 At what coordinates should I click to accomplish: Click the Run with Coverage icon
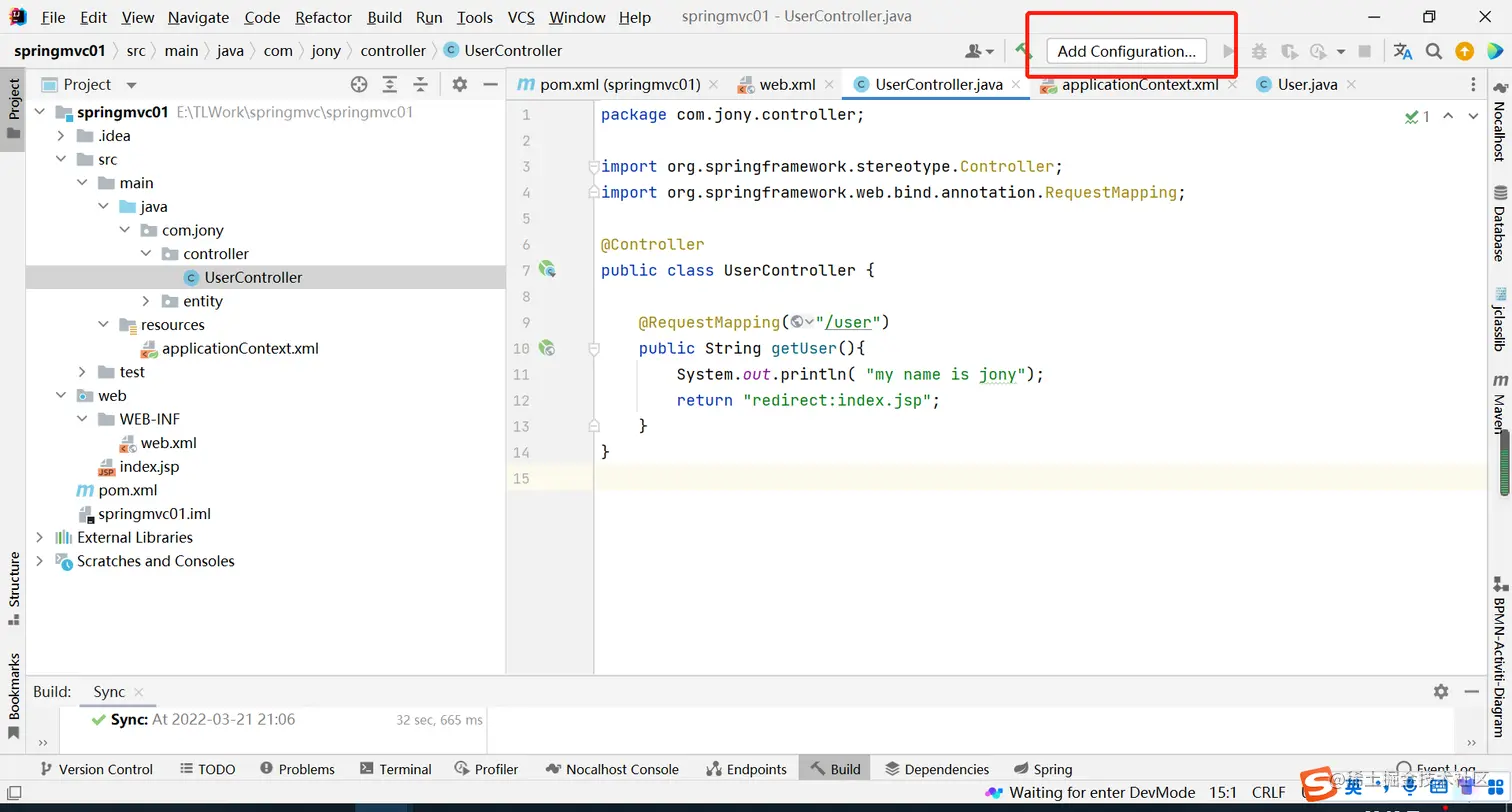pyautogui.click(x=1289, y=51)
